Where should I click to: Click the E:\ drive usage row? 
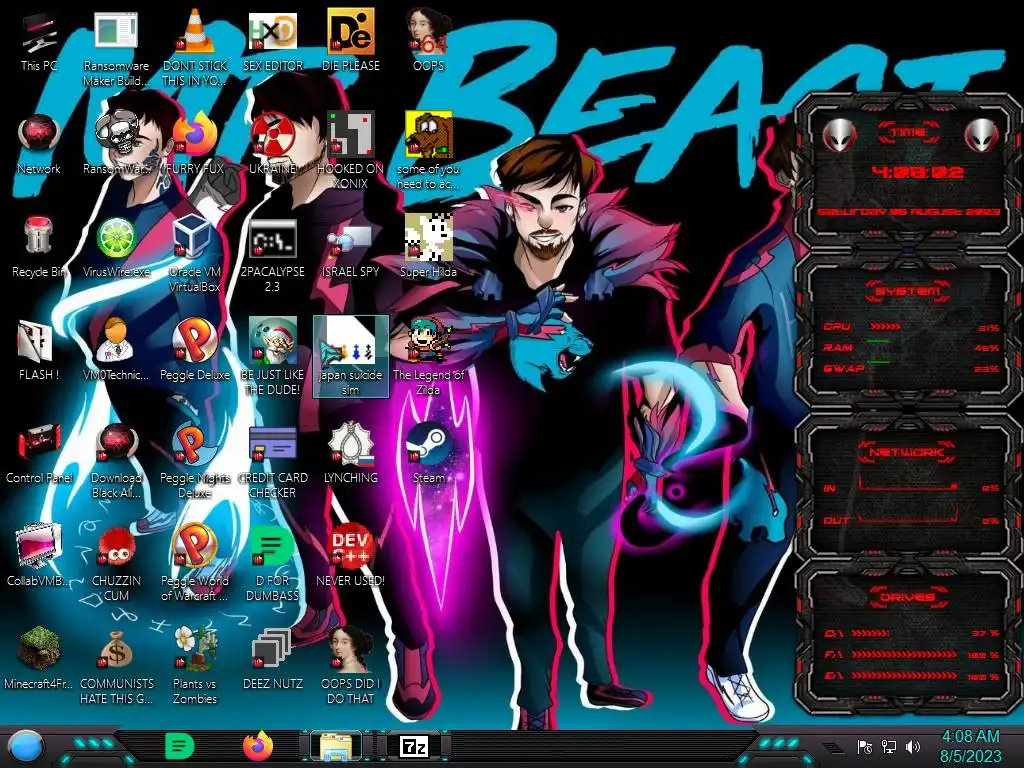point(912,676)
